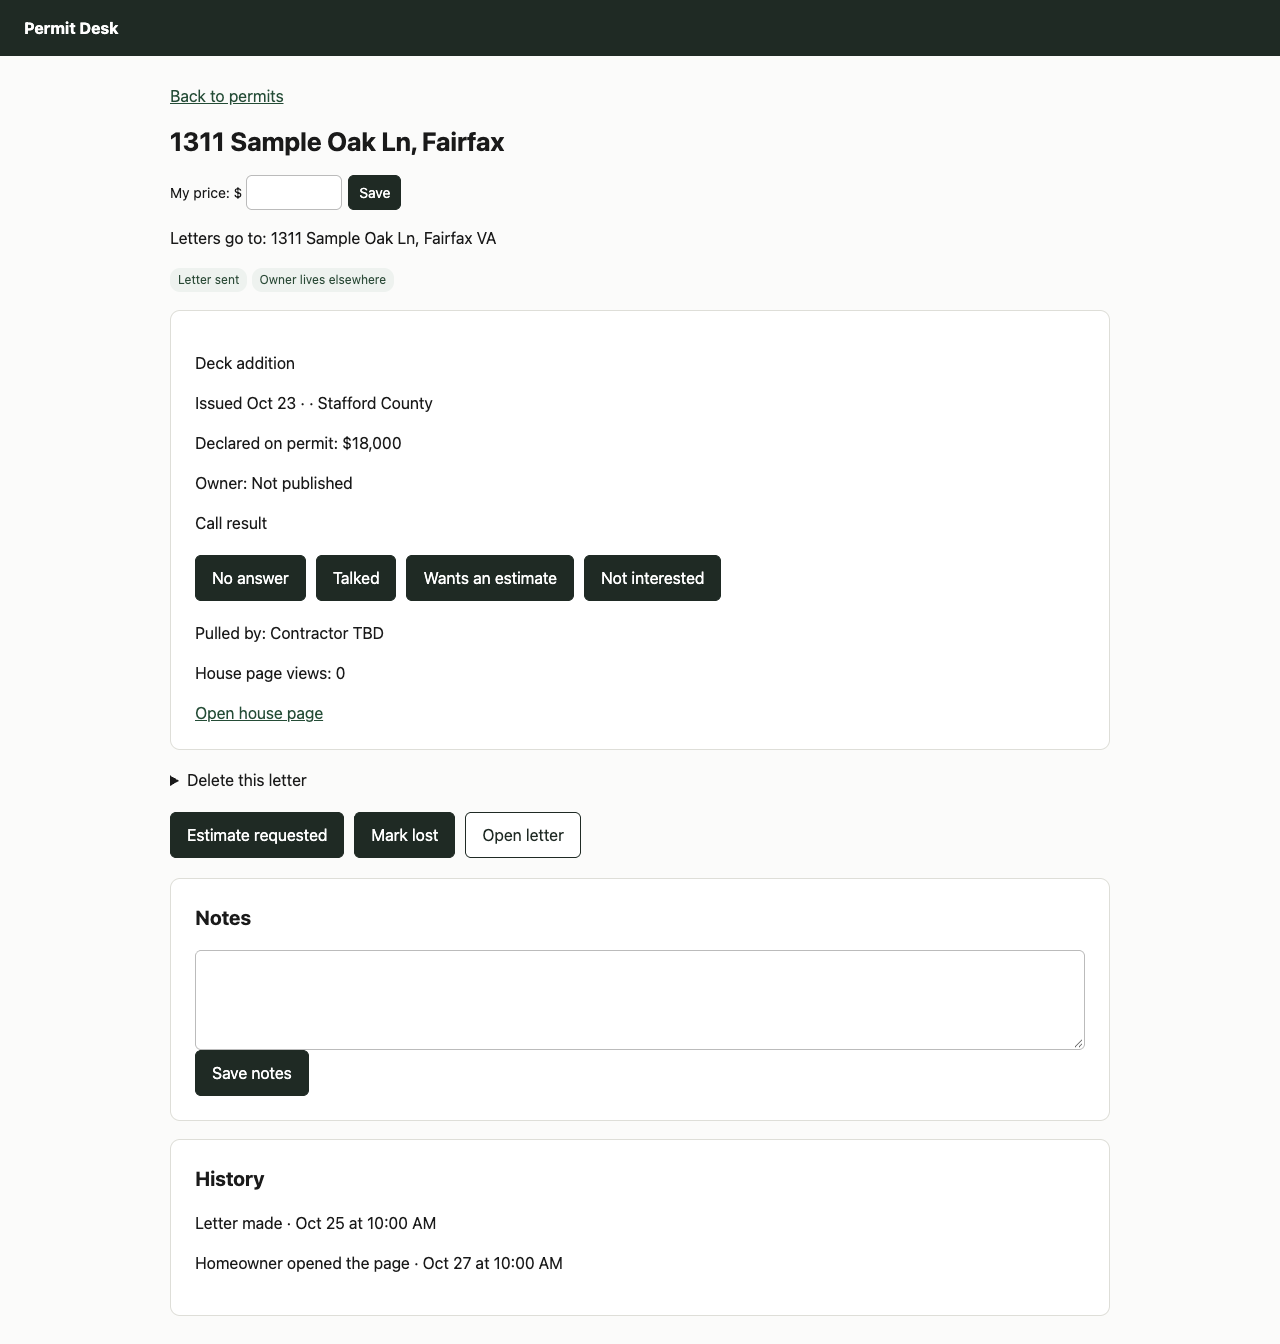This screenshot has width=1280, height=1344.
Task: Click the Call result label
Action: [x=231, y=523]
